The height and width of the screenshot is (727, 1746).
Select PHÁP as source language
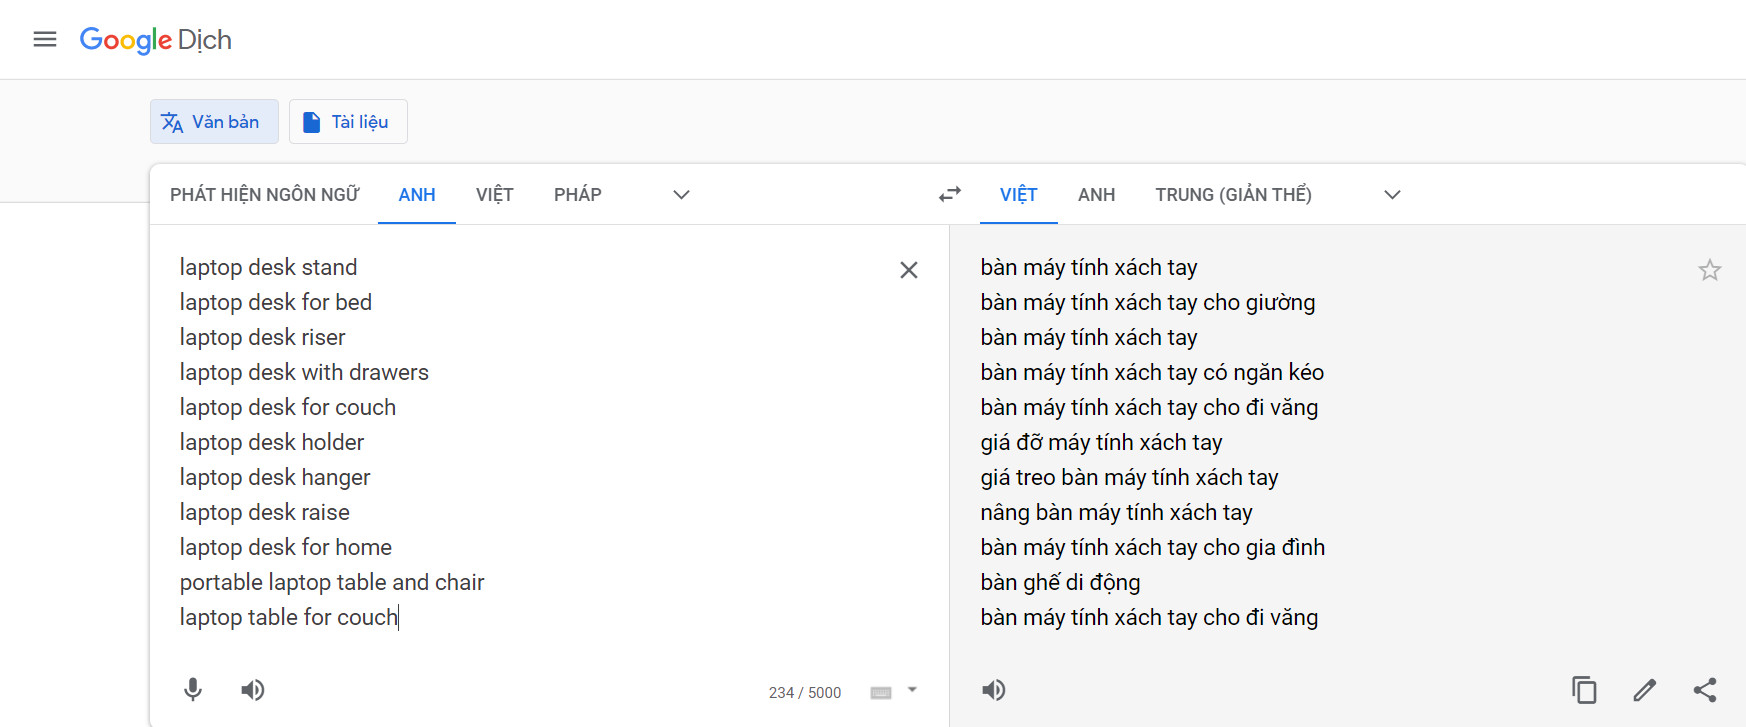coord(578,194)
